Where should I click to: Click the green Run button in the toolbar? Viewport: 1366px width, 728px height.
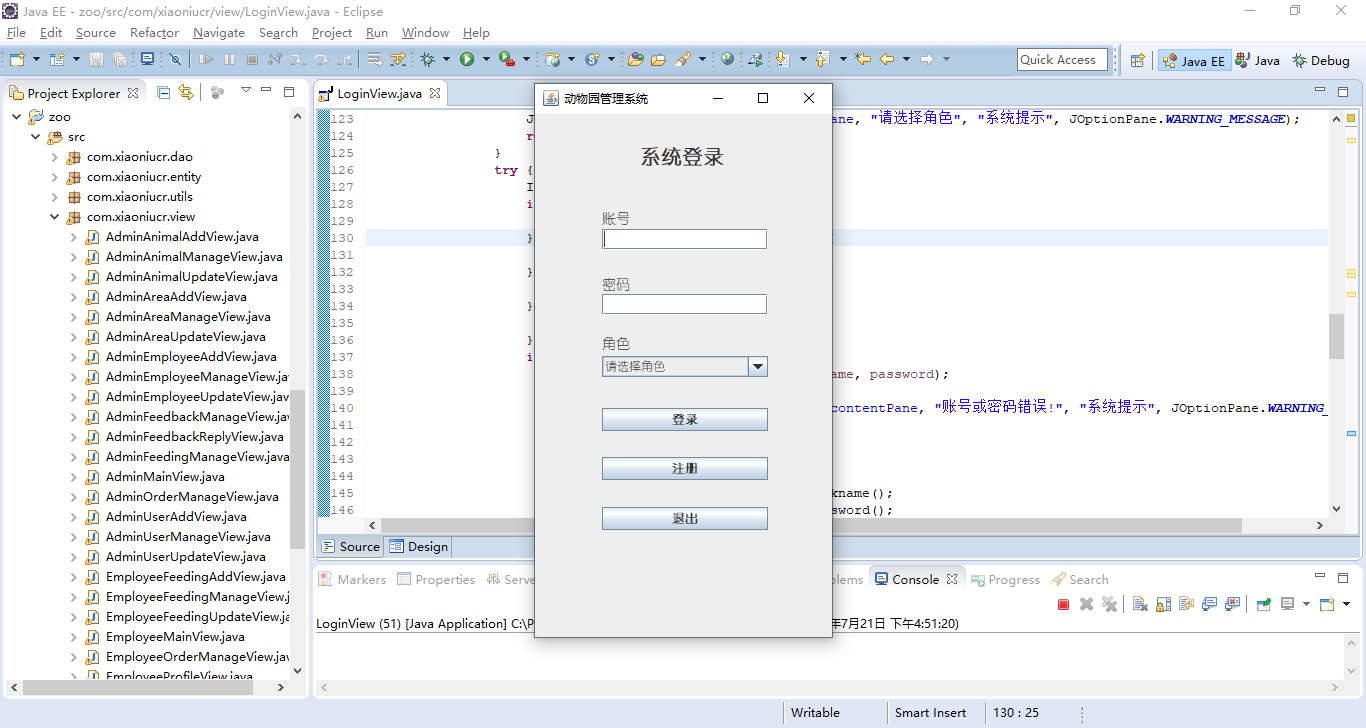(x=467, y=60)
